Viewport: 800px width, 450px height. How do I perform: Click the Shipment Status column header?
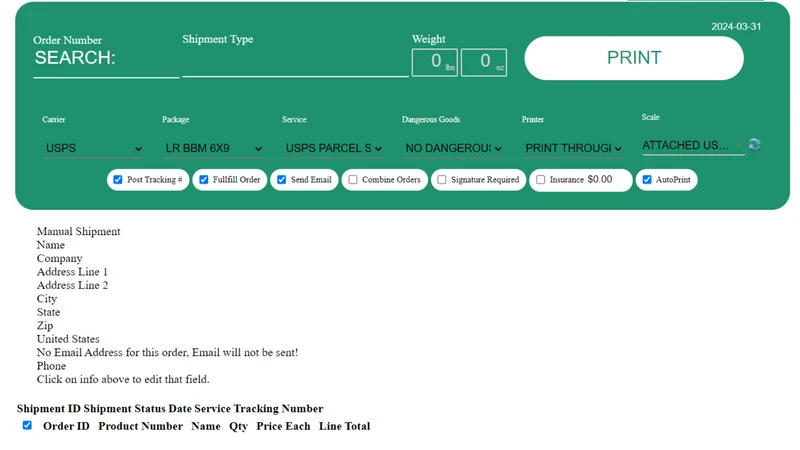click(124, 409)
